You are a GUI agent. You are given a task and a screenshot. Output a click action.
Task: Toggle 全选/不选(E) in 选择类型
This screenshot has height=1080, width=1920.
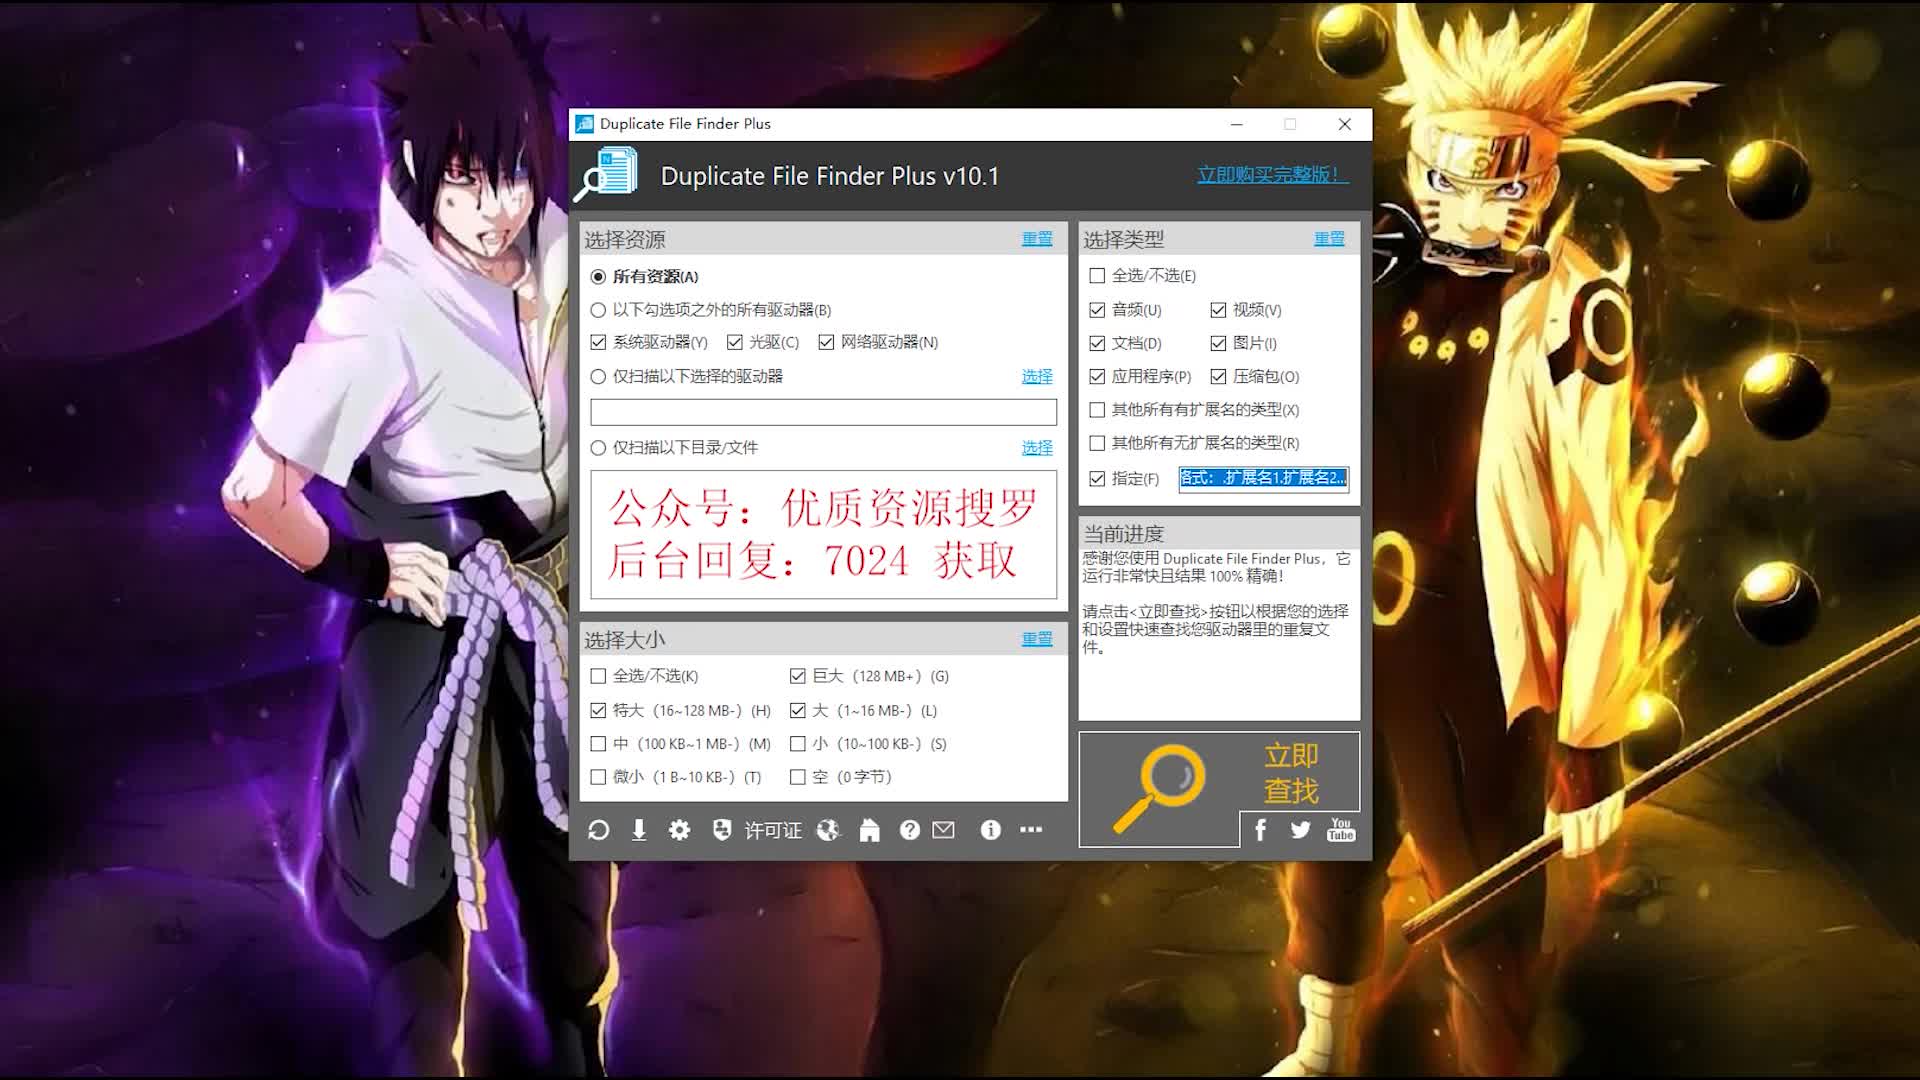(x=1097, y=276)
